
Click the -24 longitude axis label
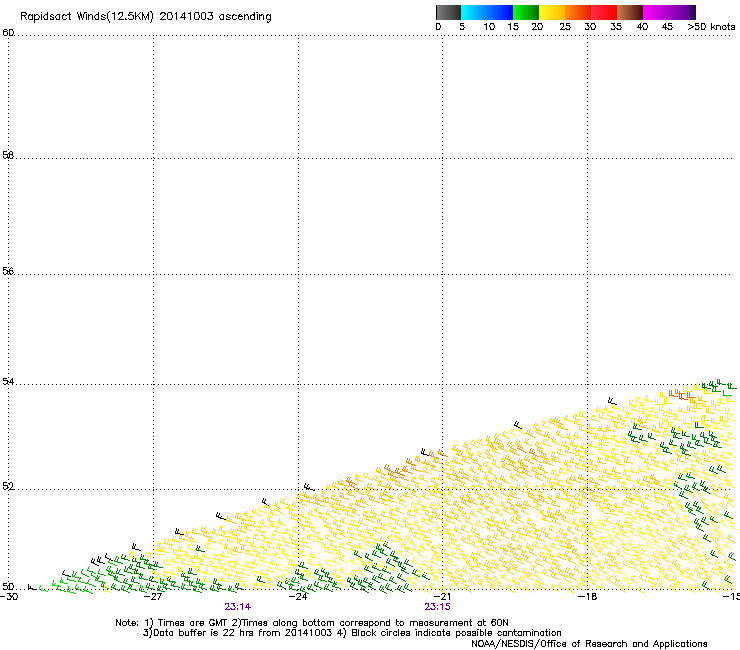coord(298,597)
